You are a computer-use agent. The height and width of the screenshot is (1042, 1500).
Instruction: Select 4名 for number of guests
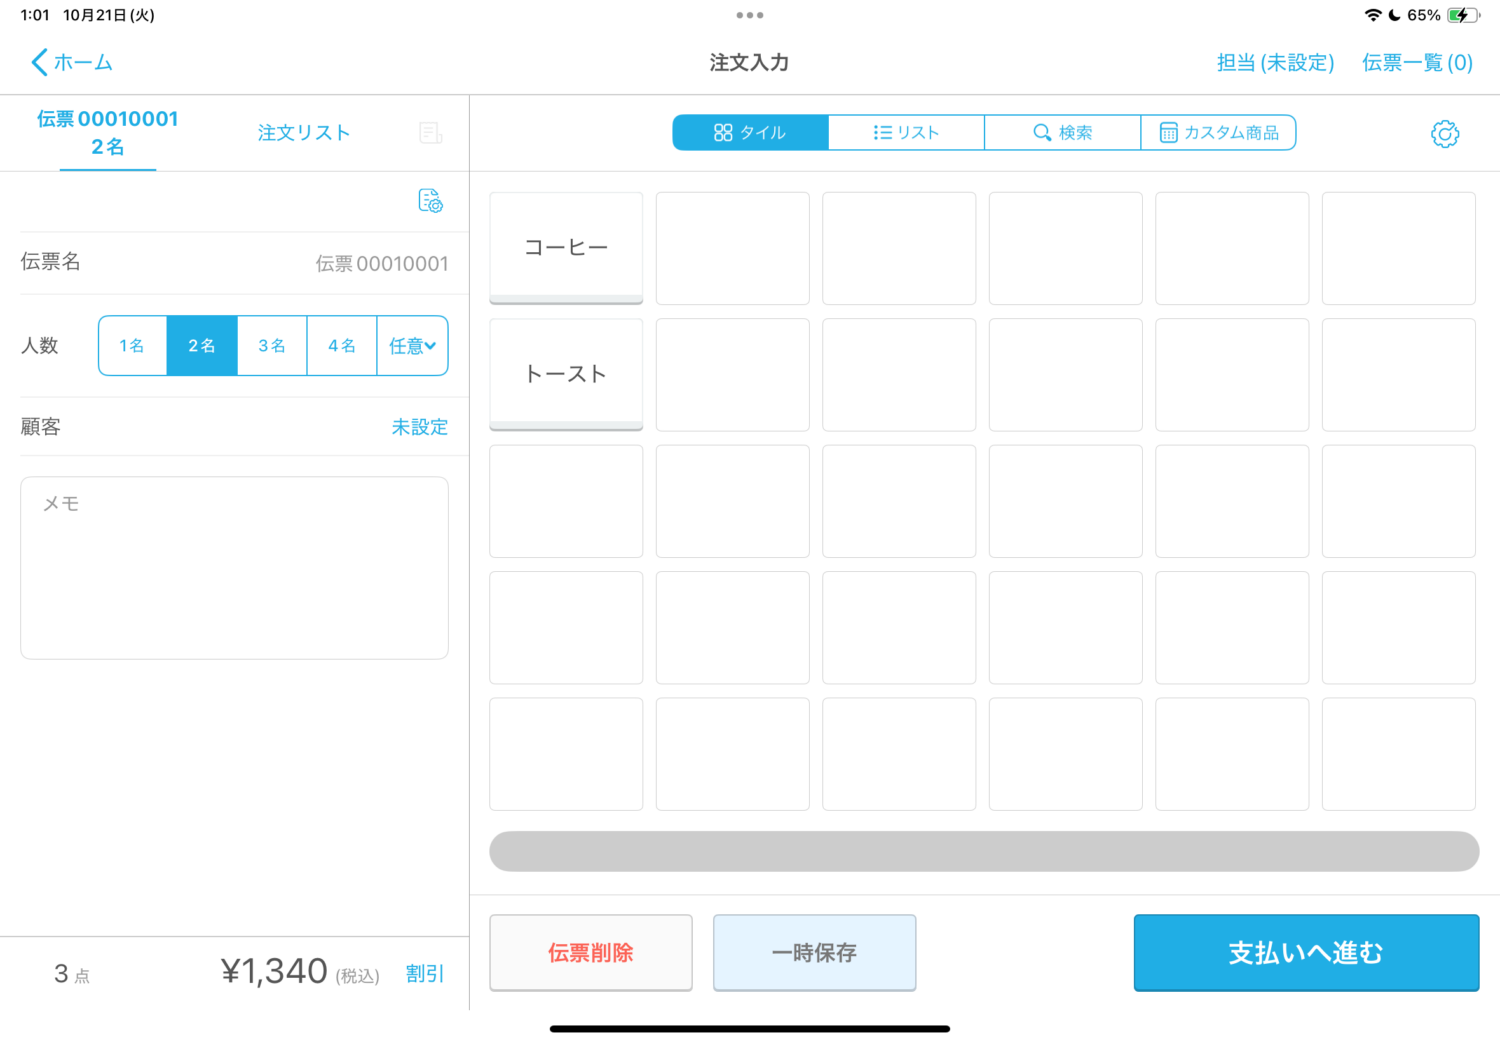point(342,346)
